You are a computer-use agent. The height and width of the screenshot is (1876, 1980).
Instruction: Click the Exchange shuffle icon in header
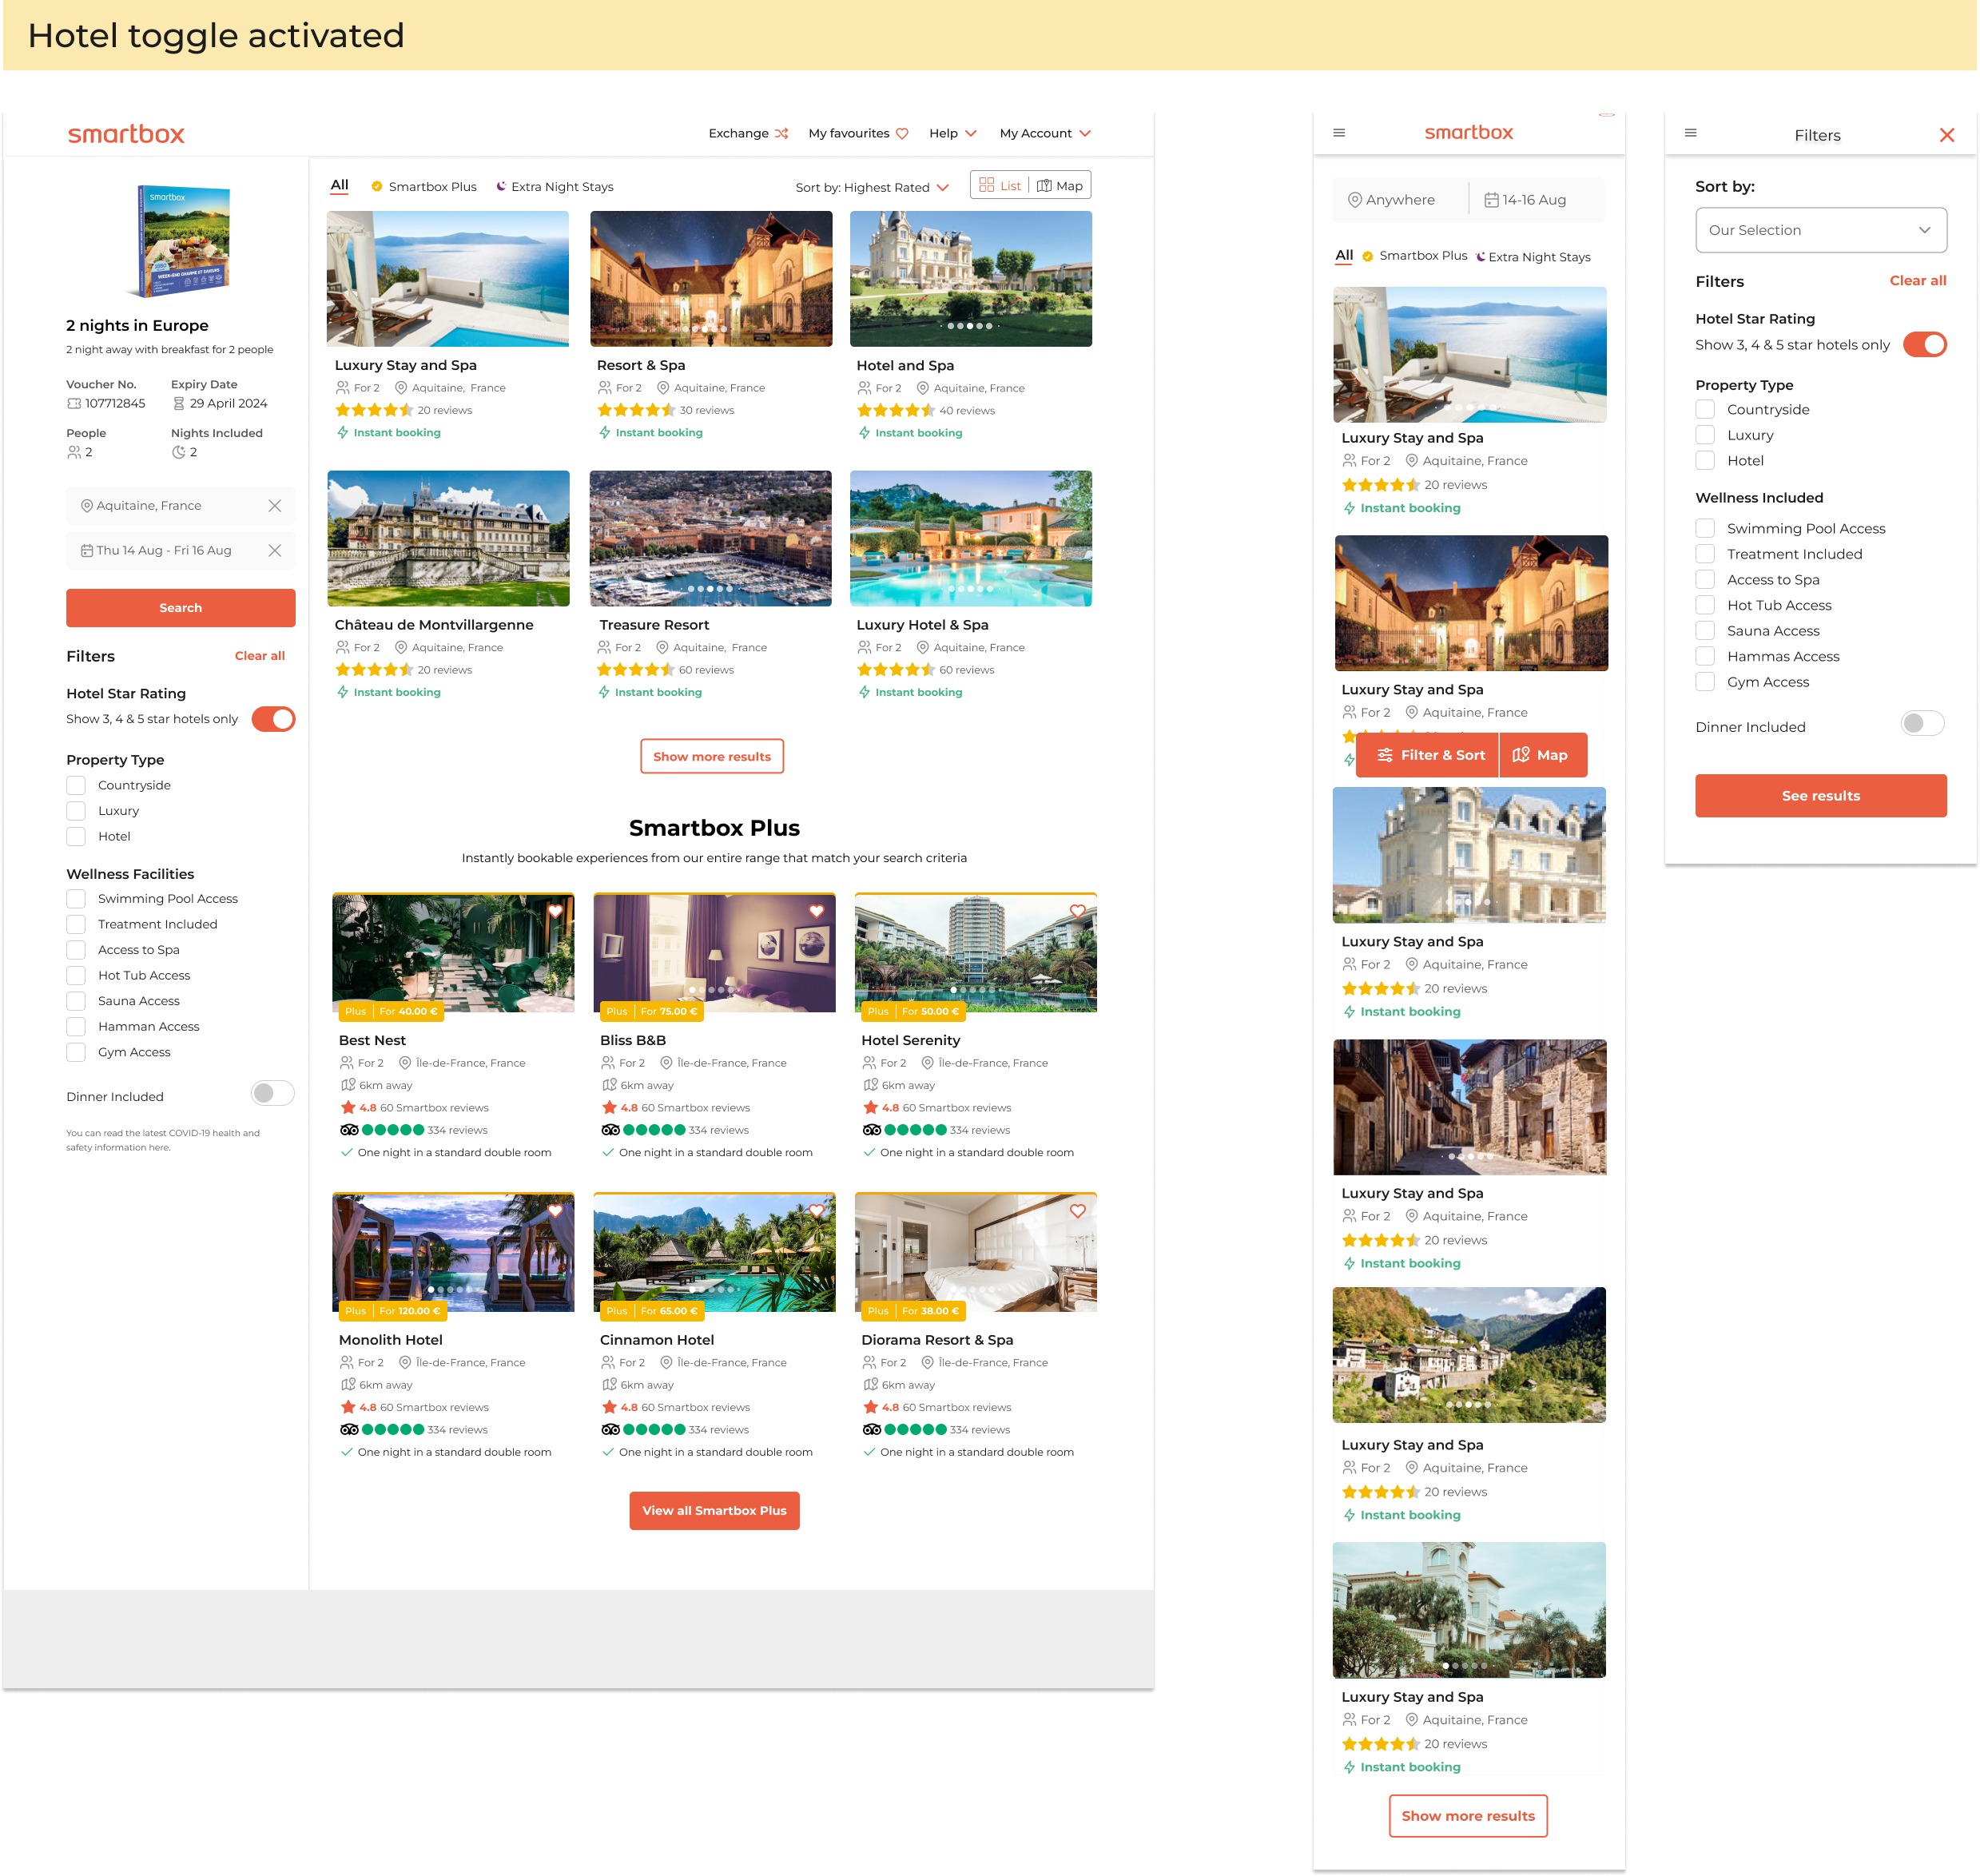(x=781, y=133)
